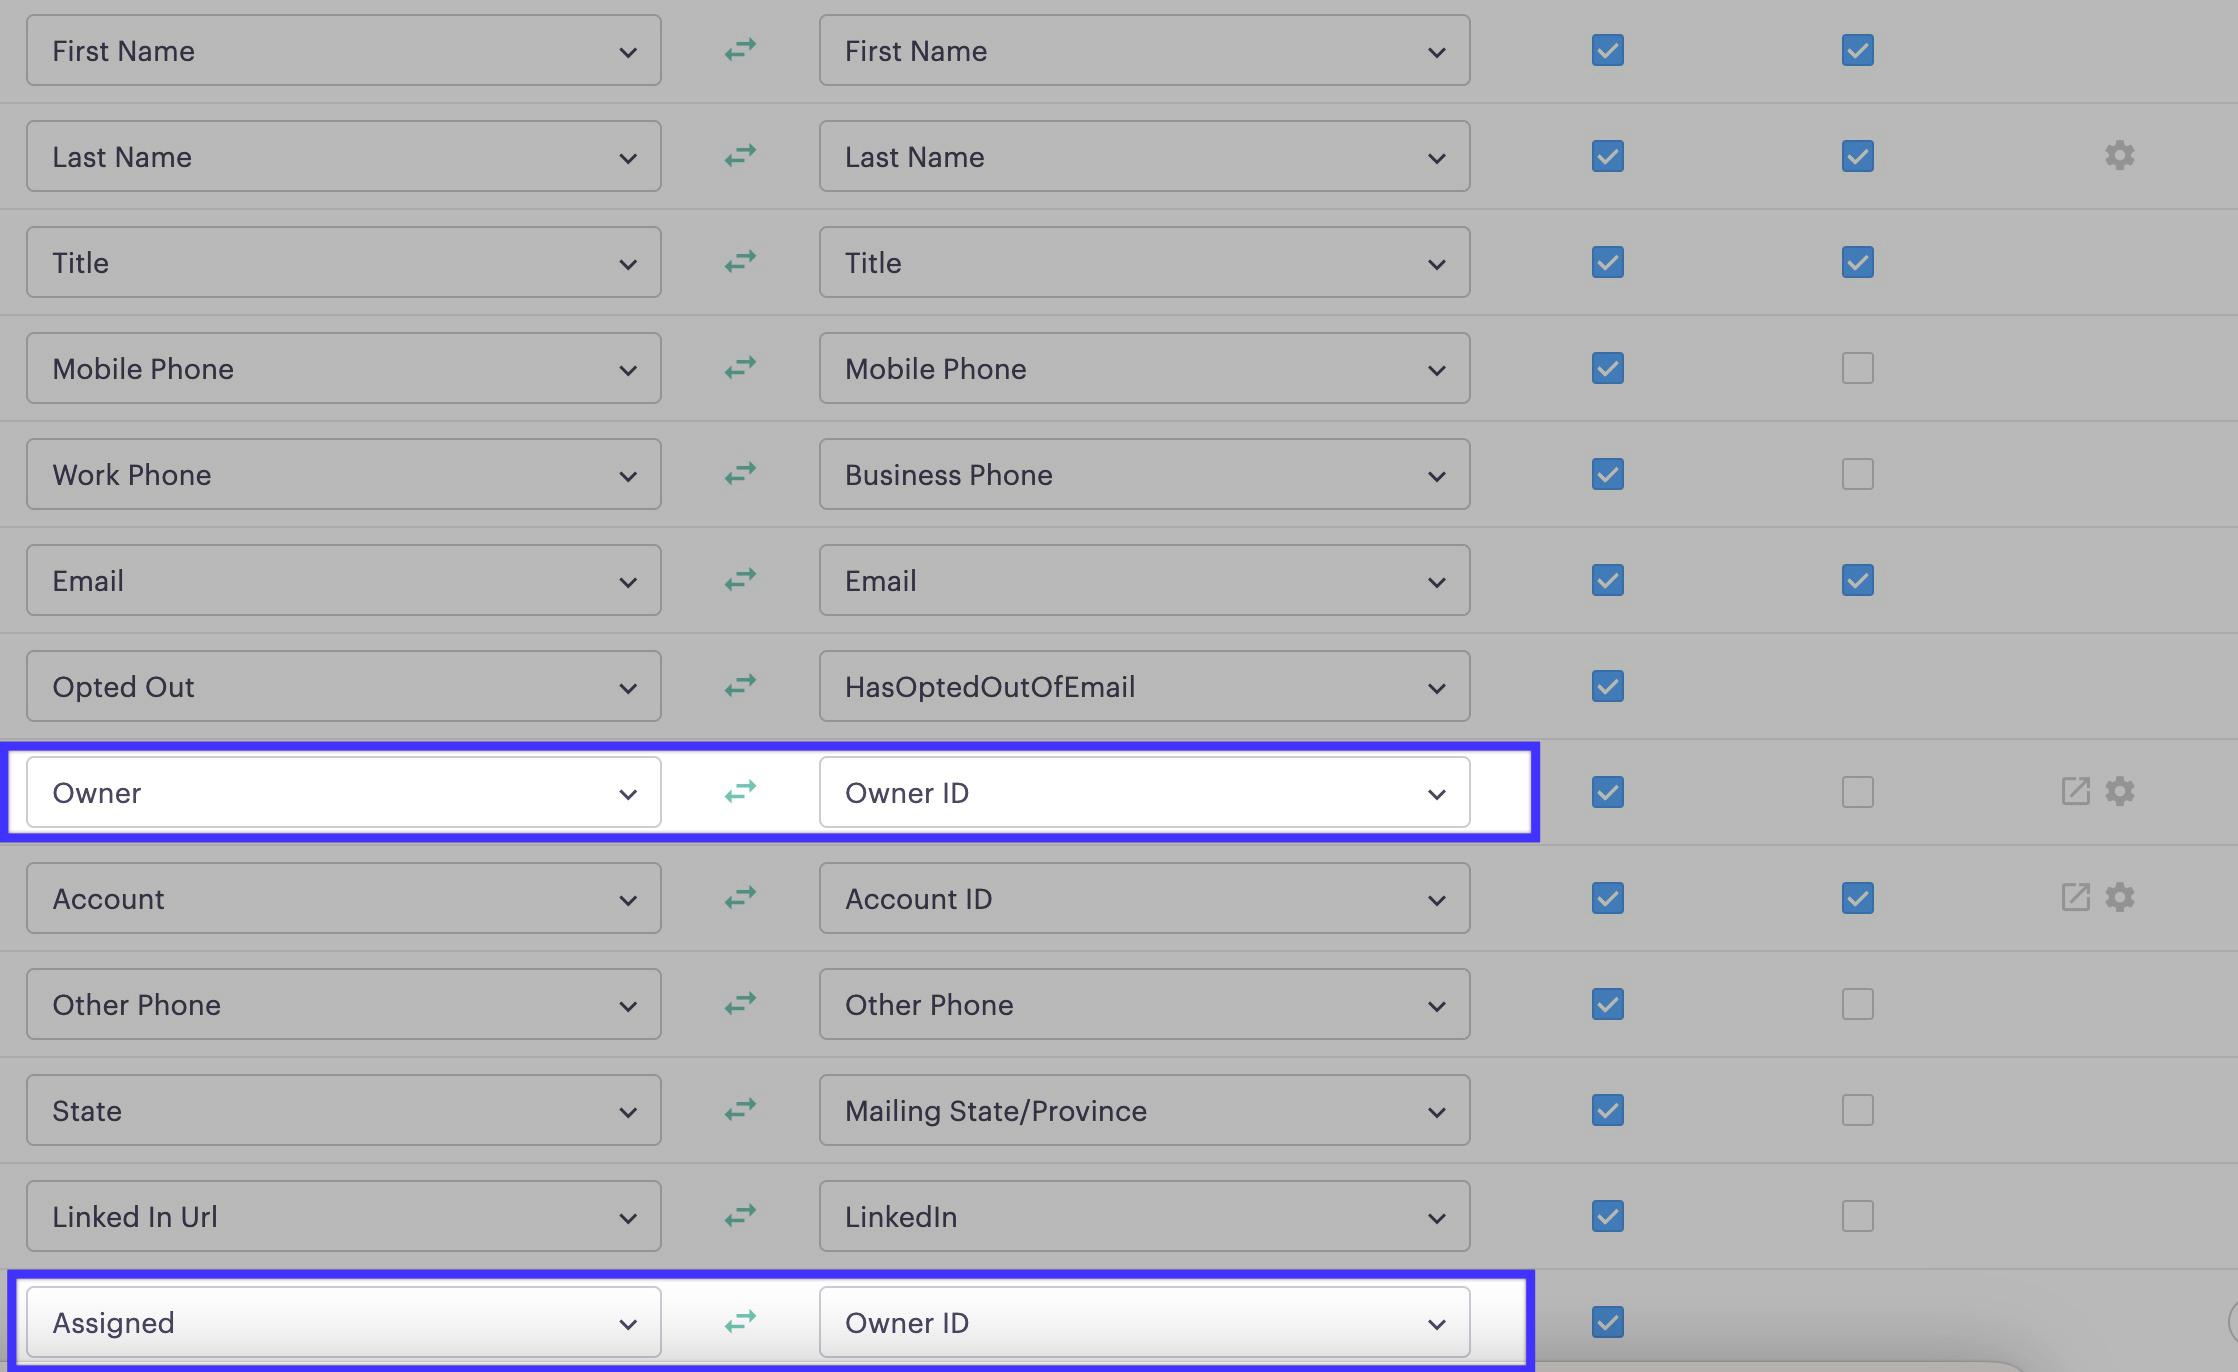2238x1372 pixels.
Task: Open the Work Phone field dropdown
Action: click(628, 474)
